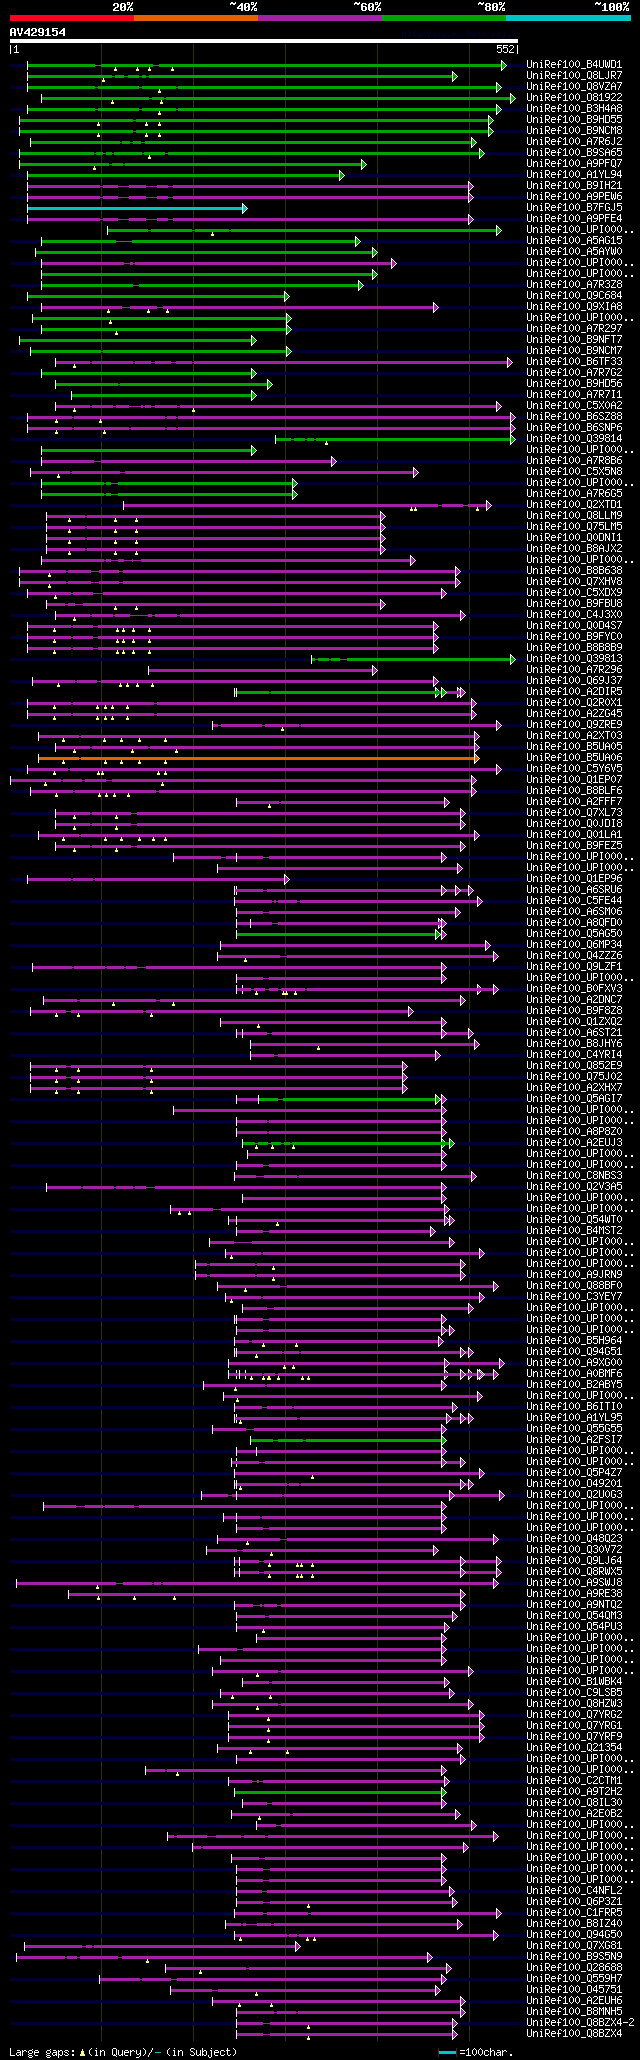Select the UniRef100_A7R6J2 label

574,142
